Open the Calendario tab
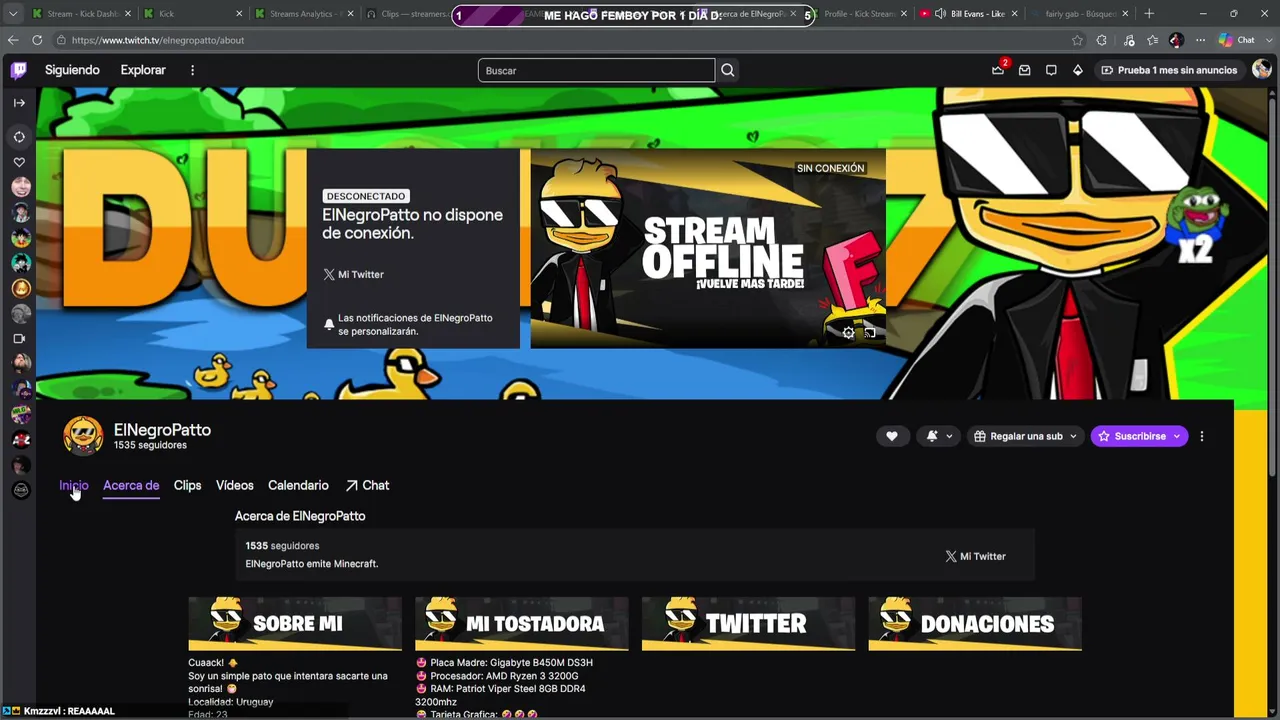The width and height of the screenshot is (1280, 720). (x=298, y=485)
